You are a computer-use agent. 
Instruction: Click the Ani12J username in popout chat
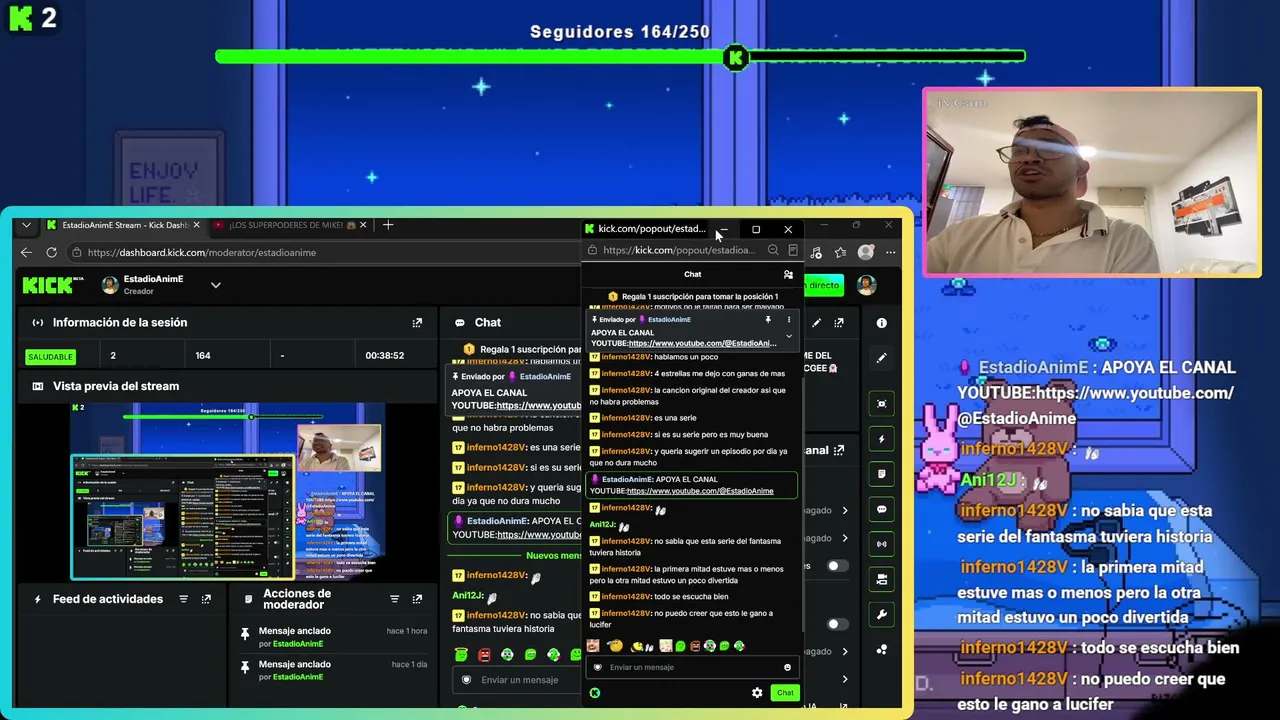[602, 525]
